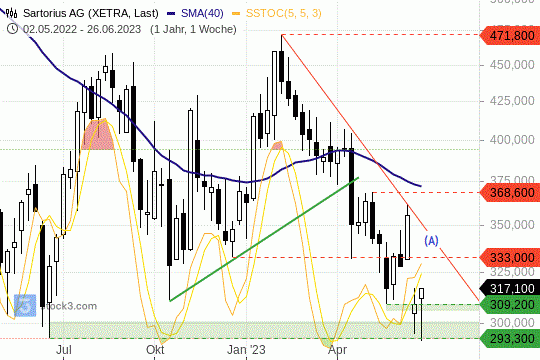
Task: Click the blue (A) wave annotation
Action: (x=431, y=241)
